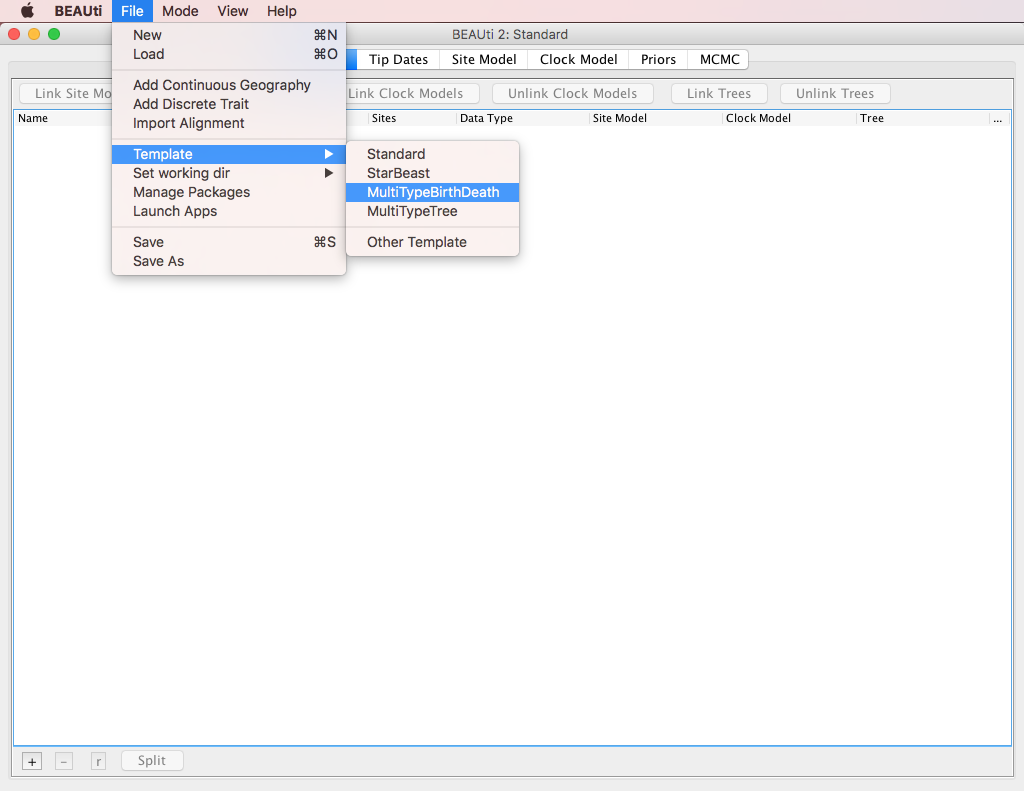Switch to the MCMC tab
Viewport: 1024px width, 791px height.
click(x=719, y=59)
